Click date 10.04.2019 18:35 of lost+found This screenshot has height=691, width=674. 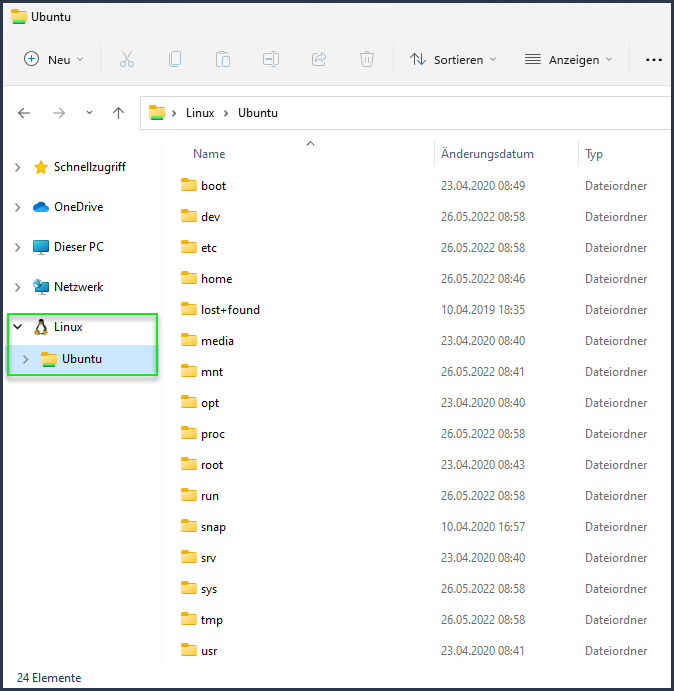tap(483, 310)
